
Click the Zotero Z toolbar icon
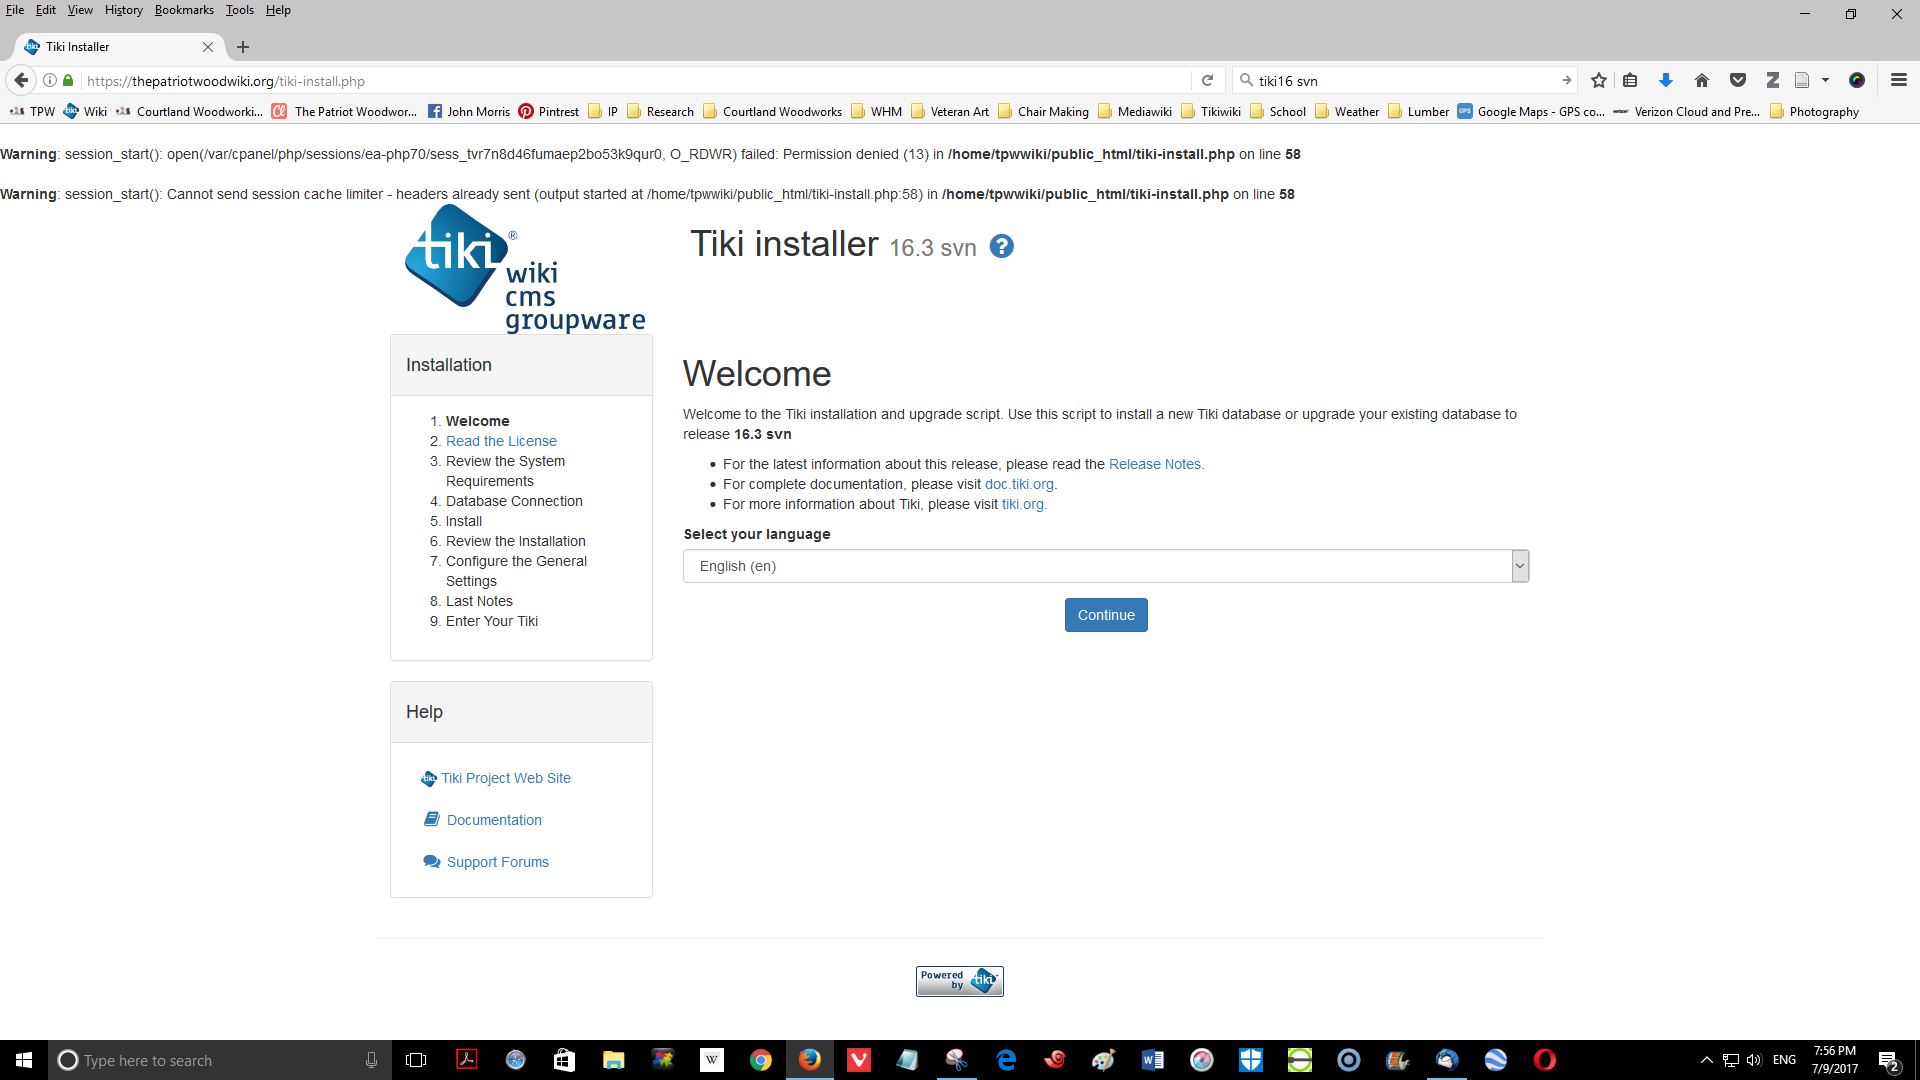(x=1772, y=81)
